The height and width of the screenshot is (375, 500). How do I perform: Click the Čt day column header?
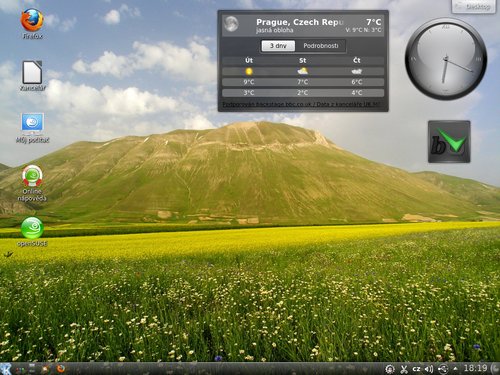click(357, 60)
